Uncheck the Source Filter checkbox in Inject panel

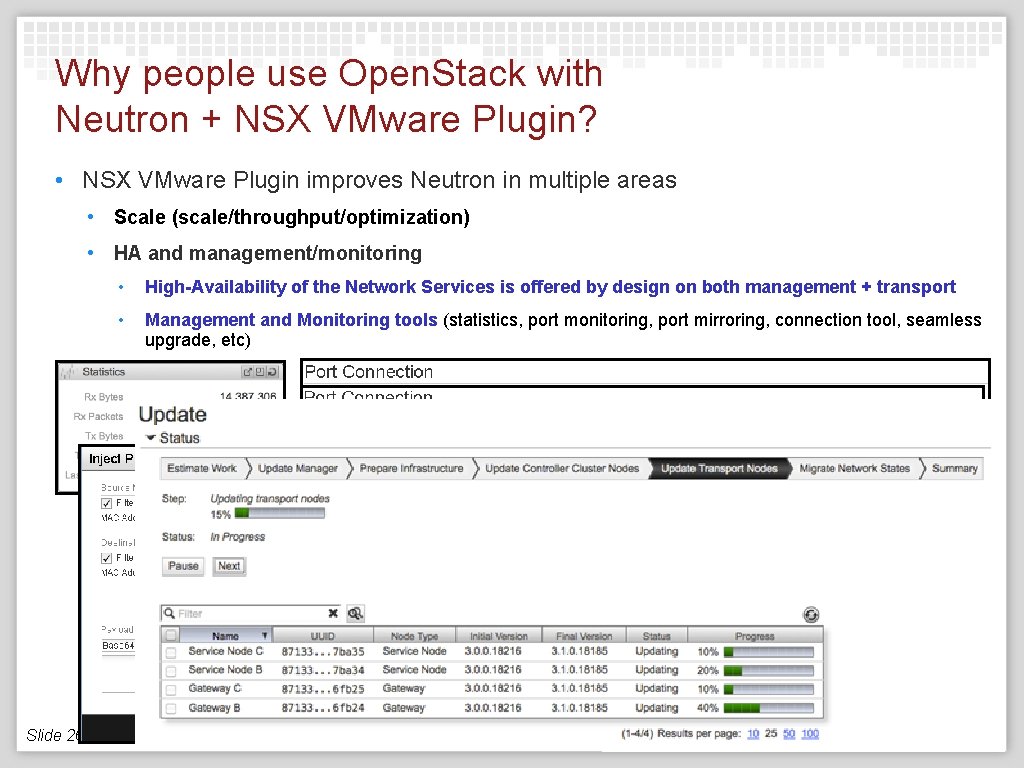coord(106,504)
